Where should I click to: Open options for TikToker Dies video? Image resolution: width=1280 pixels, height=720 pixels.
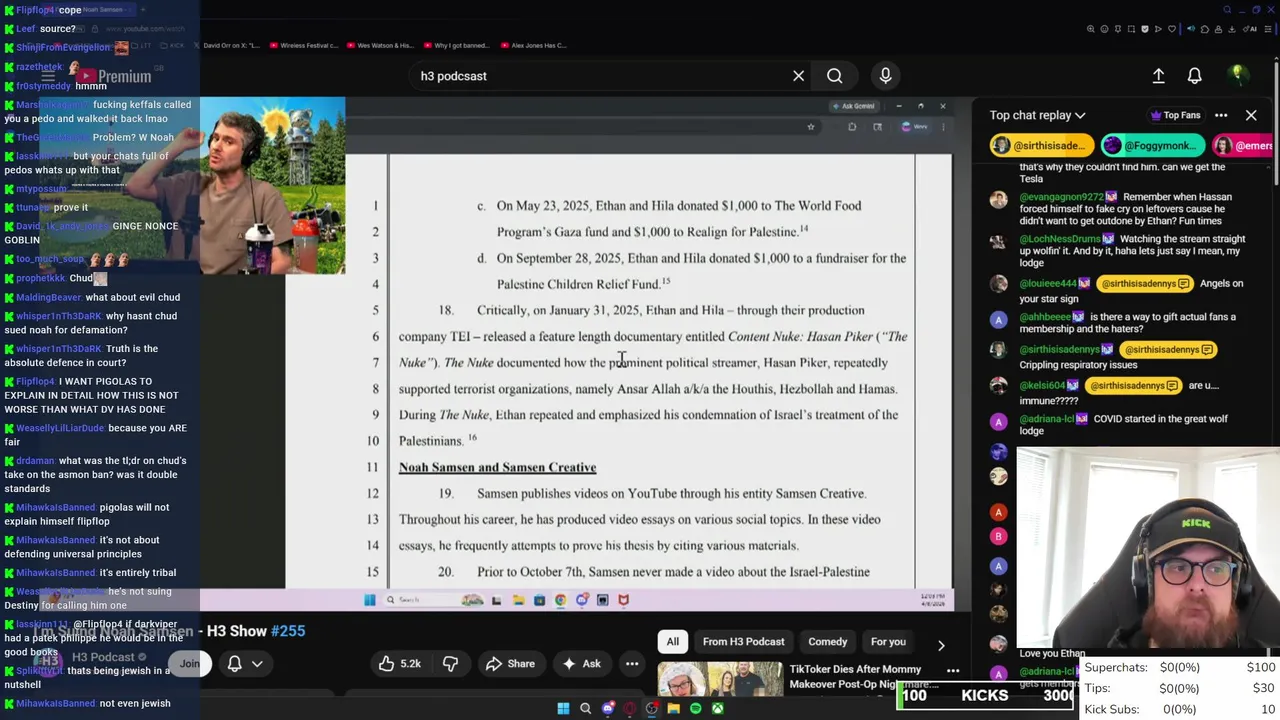click(x=953, y=671)
